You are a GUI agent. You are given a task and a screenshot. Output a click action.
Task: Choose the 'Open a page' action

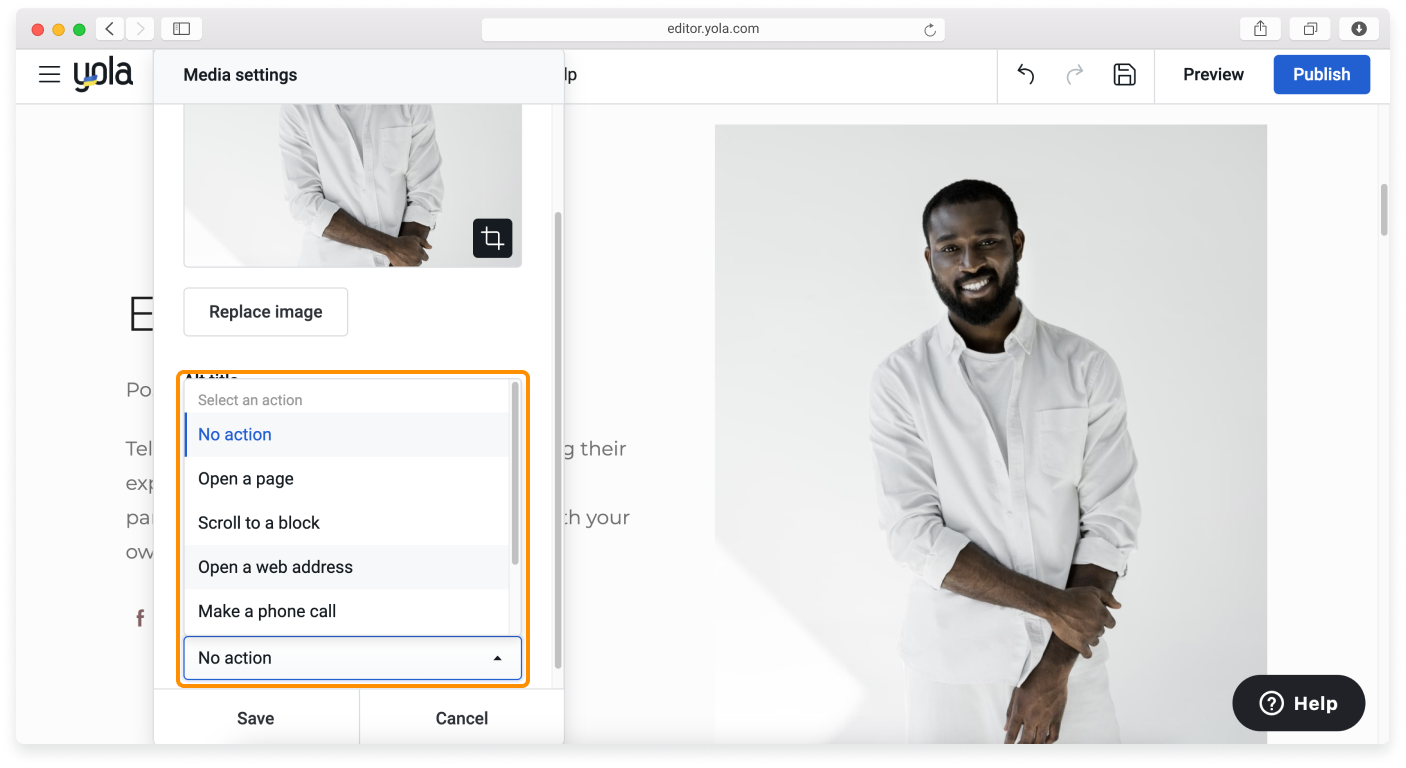pyautogui.click(x=246, y=478)
